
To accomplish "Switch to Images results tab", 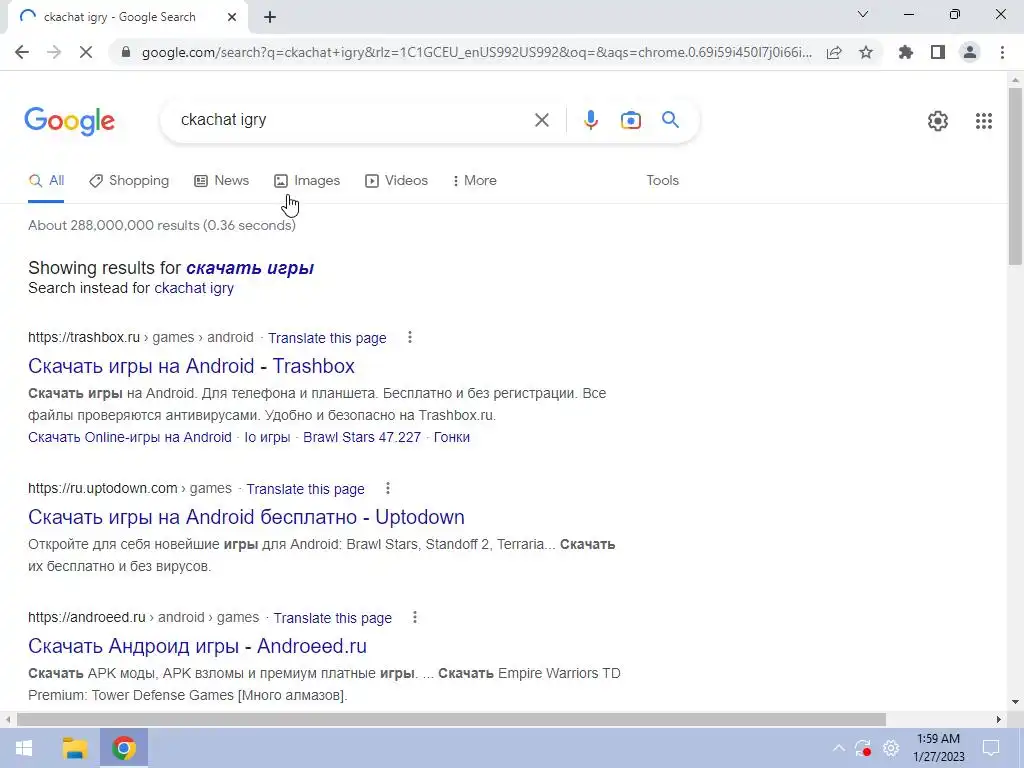I will click(307, 181).
